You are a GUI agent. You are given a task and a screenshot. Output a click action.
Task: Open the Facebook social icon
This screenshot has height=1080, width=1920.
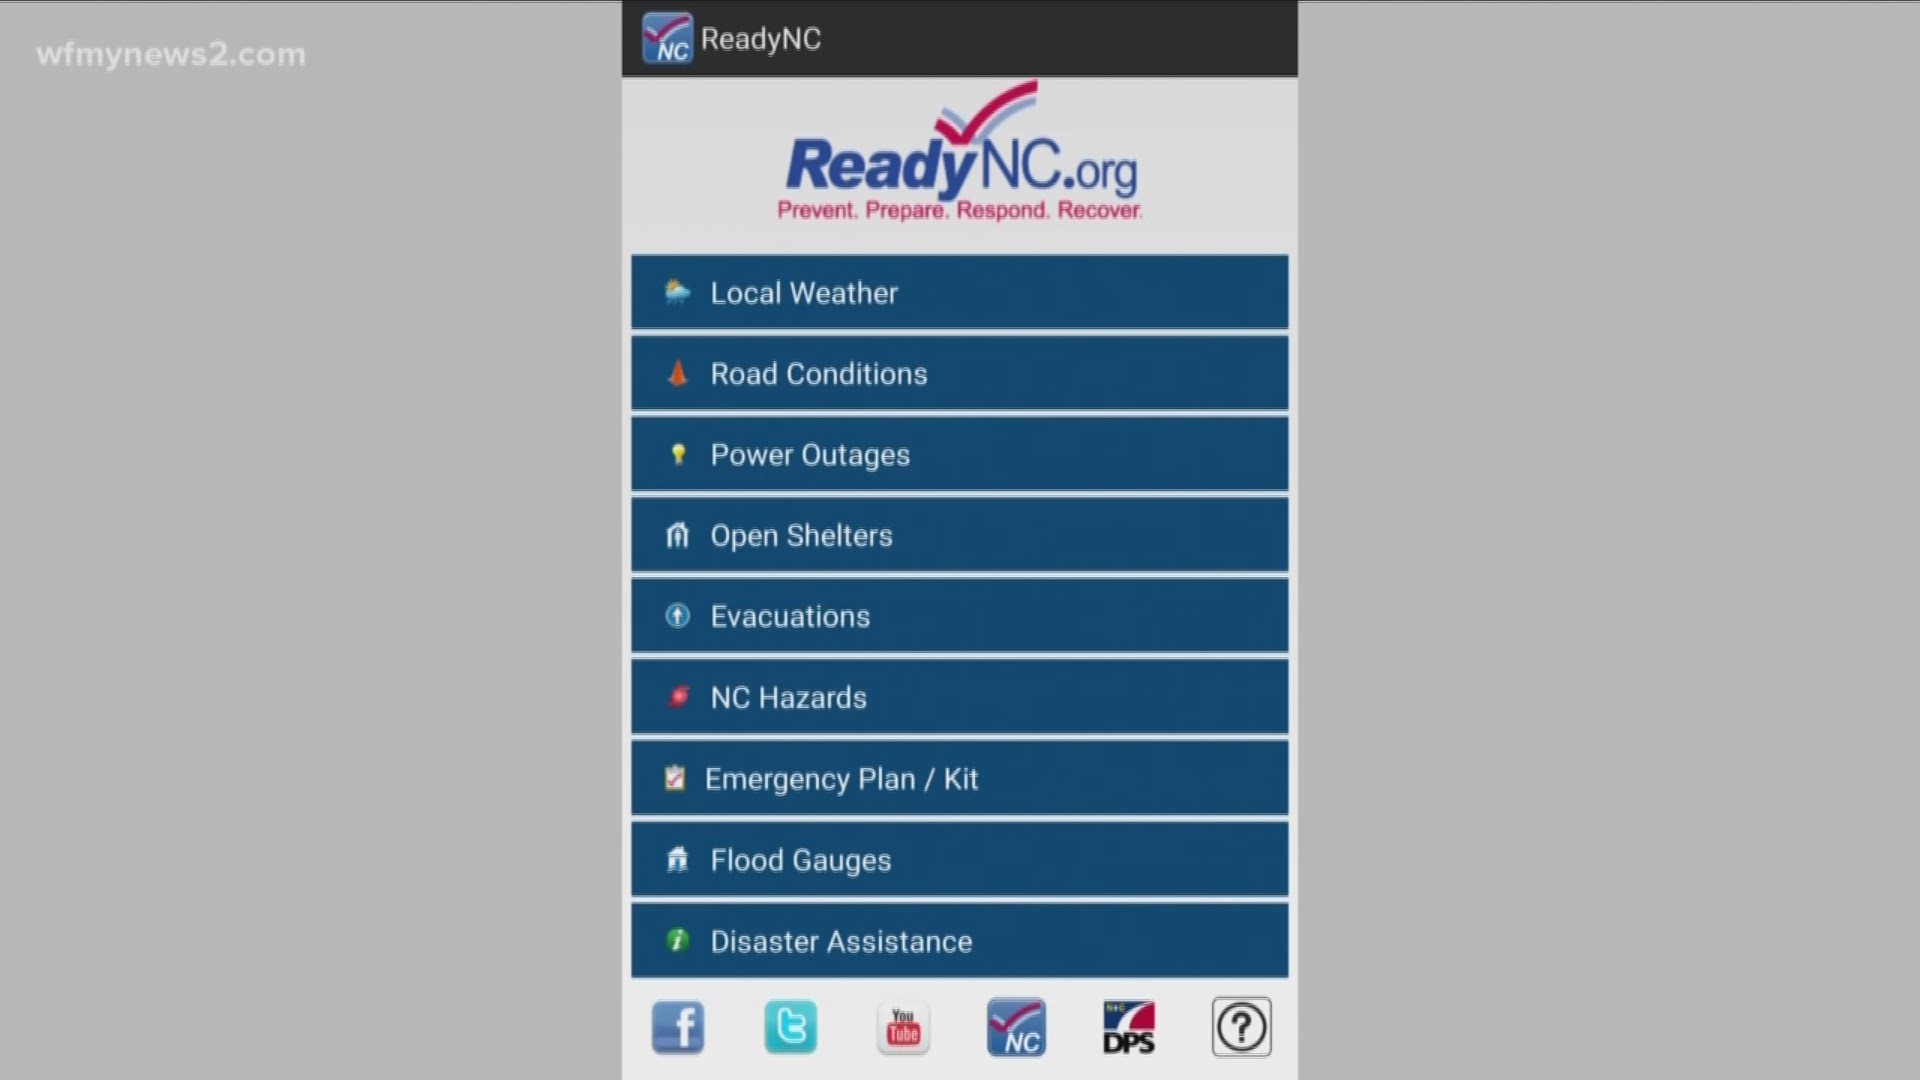coord(678,1027)
